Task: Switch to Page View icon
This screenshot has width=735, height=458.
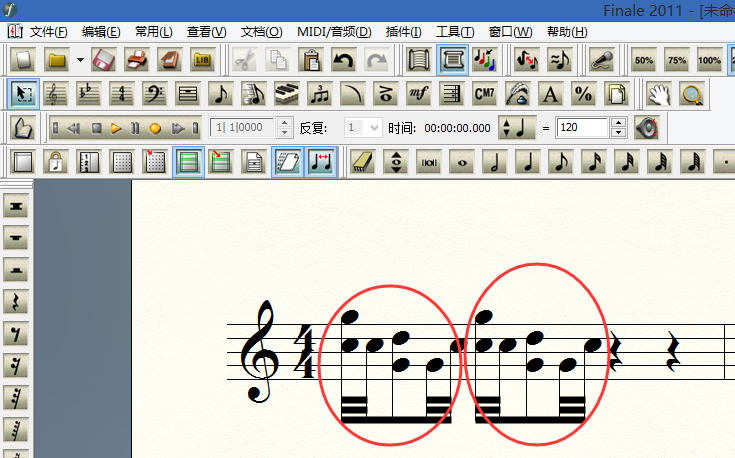Action: (419, 60)
